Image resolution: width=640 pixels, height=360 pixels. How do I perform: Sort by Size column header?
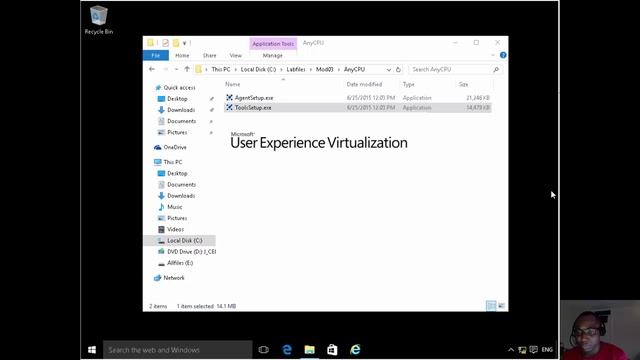(x=463, y=84)
